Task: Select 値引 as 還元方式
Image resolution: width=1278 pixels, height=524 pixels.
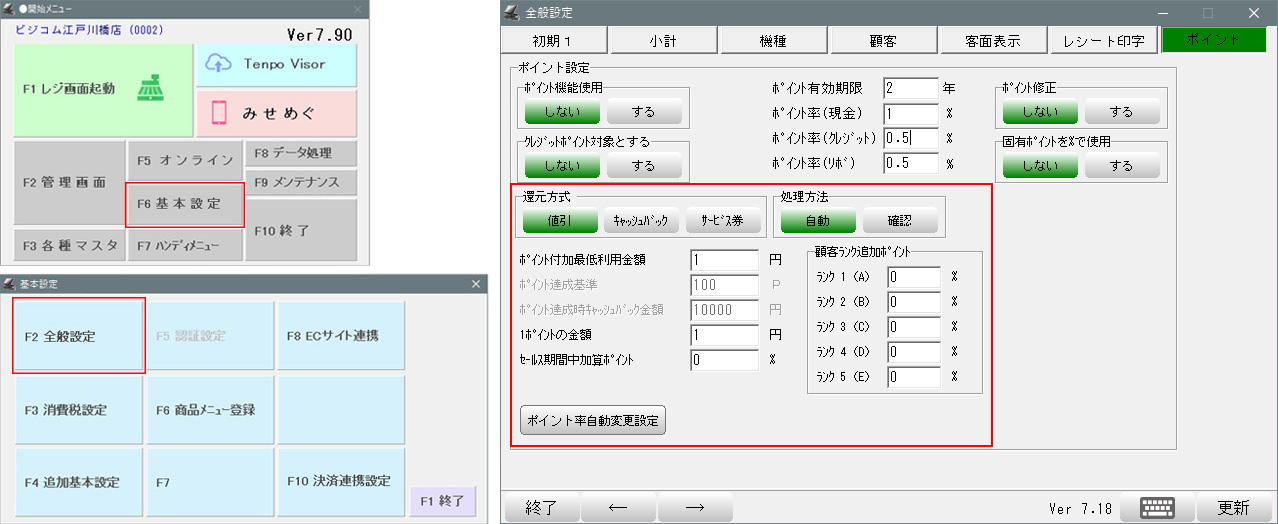Action: 560,220
